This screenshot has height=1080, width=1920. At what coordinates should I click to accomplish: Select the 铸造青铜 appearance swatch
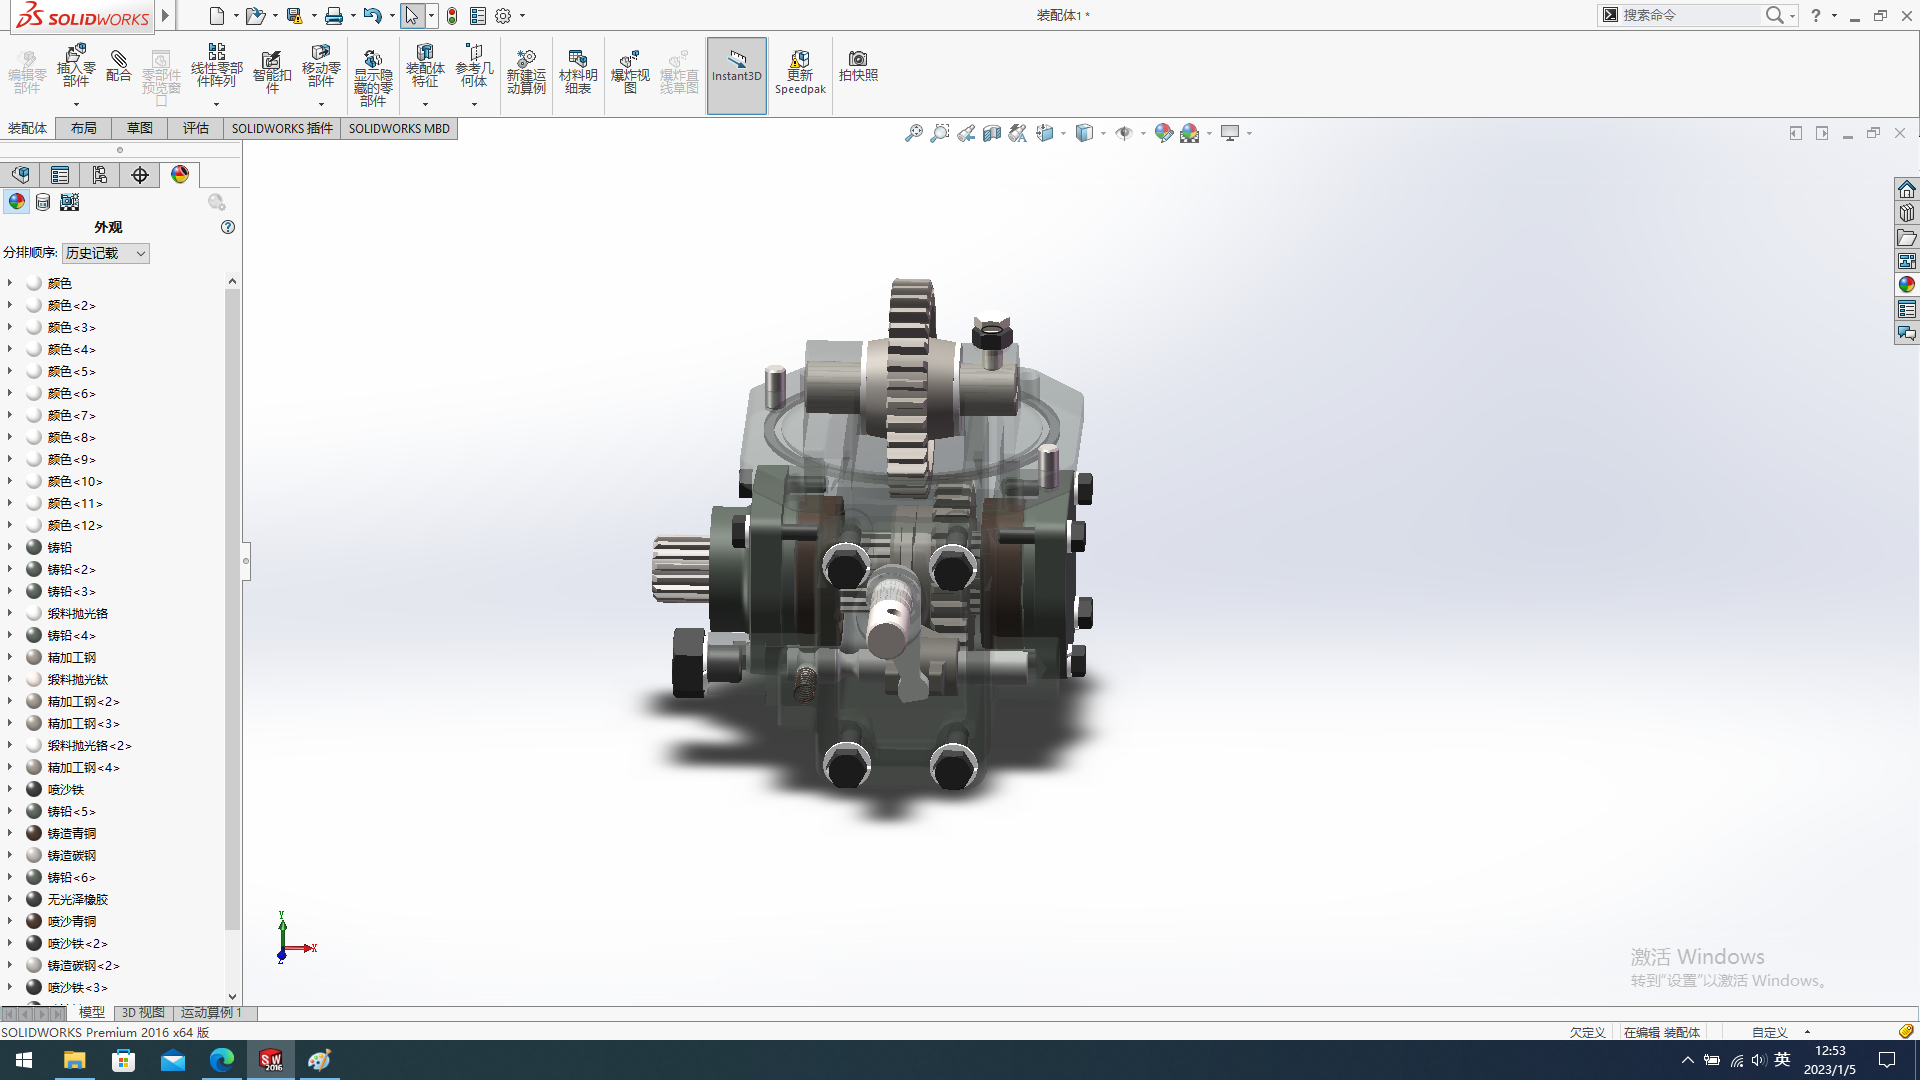pos(34,833)
